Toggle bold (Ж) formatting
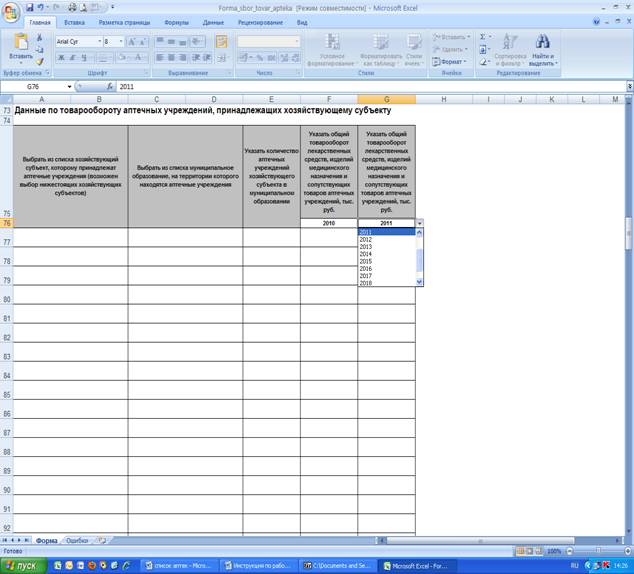The image size is (634, 574). point(61,58)
